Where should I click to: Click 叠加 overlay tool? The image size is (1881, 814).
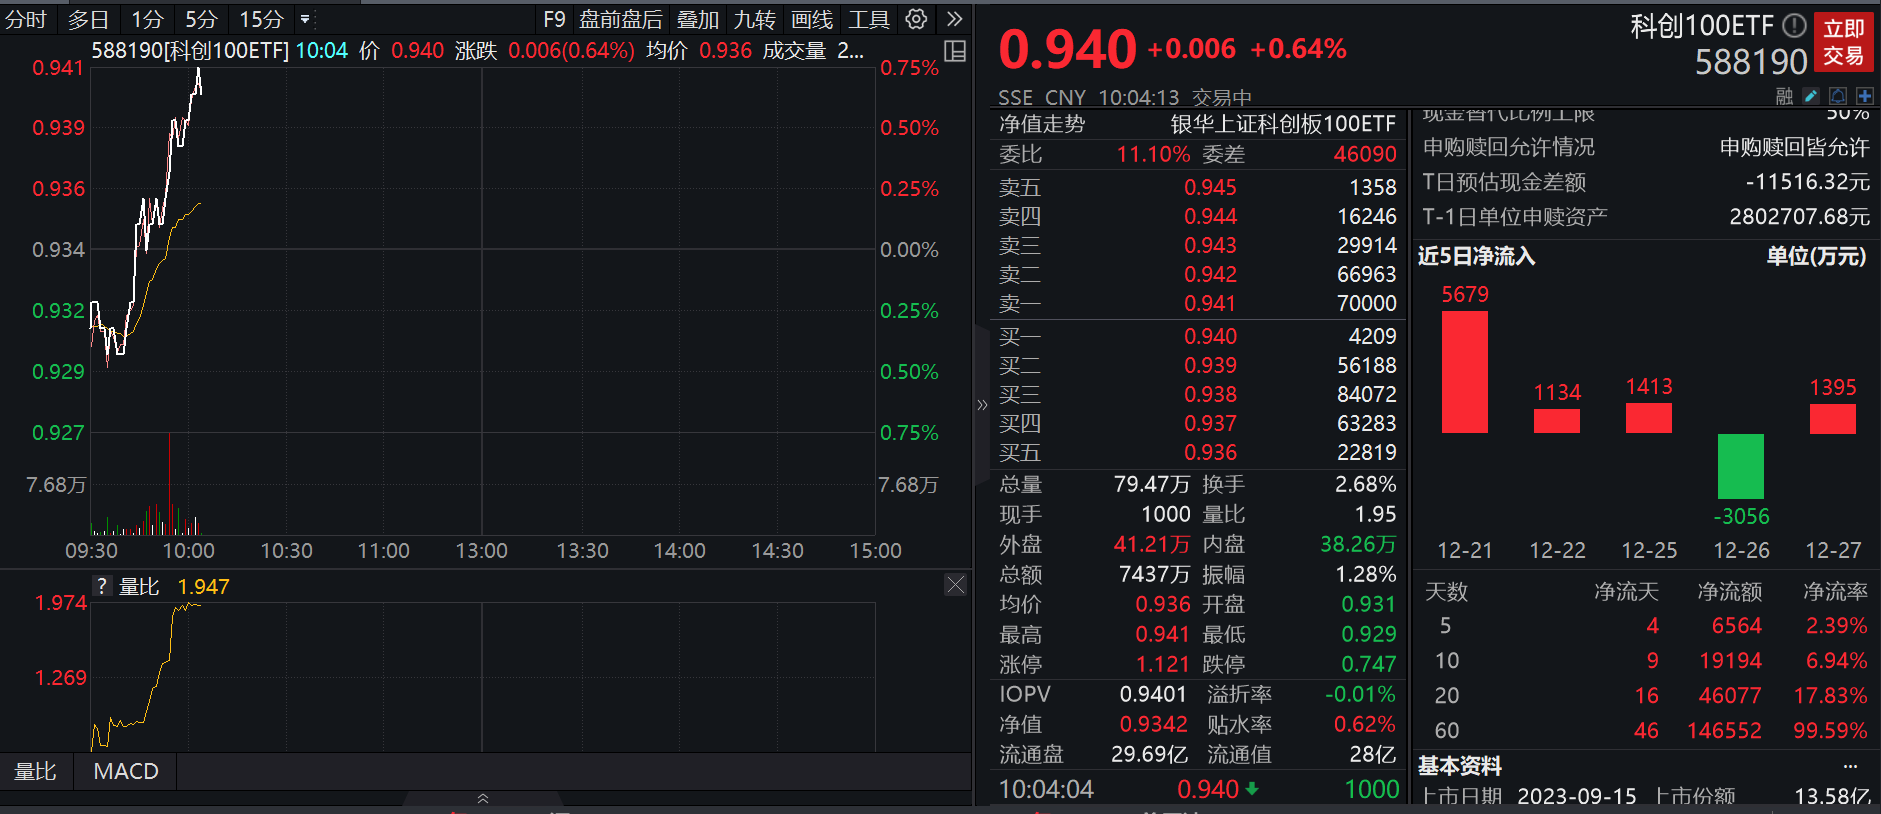tap(698, 19)
